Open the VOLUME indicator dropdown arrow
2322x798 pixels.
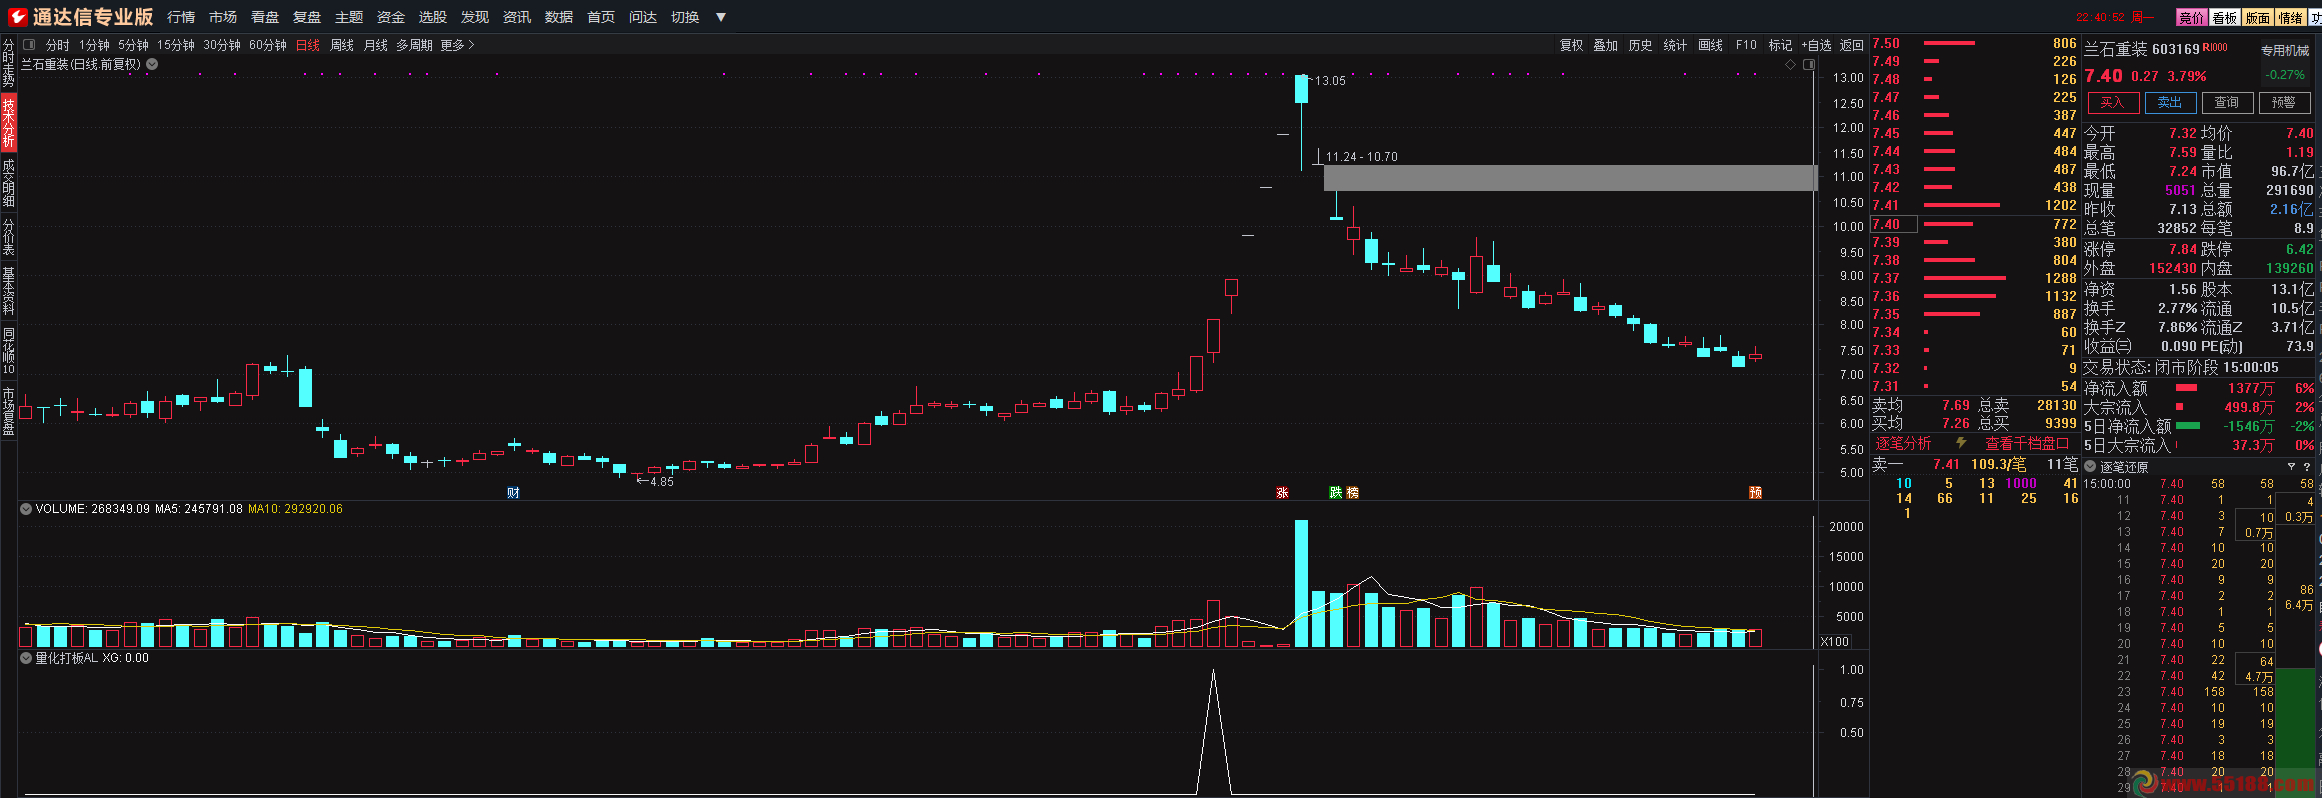coord(26,509)
